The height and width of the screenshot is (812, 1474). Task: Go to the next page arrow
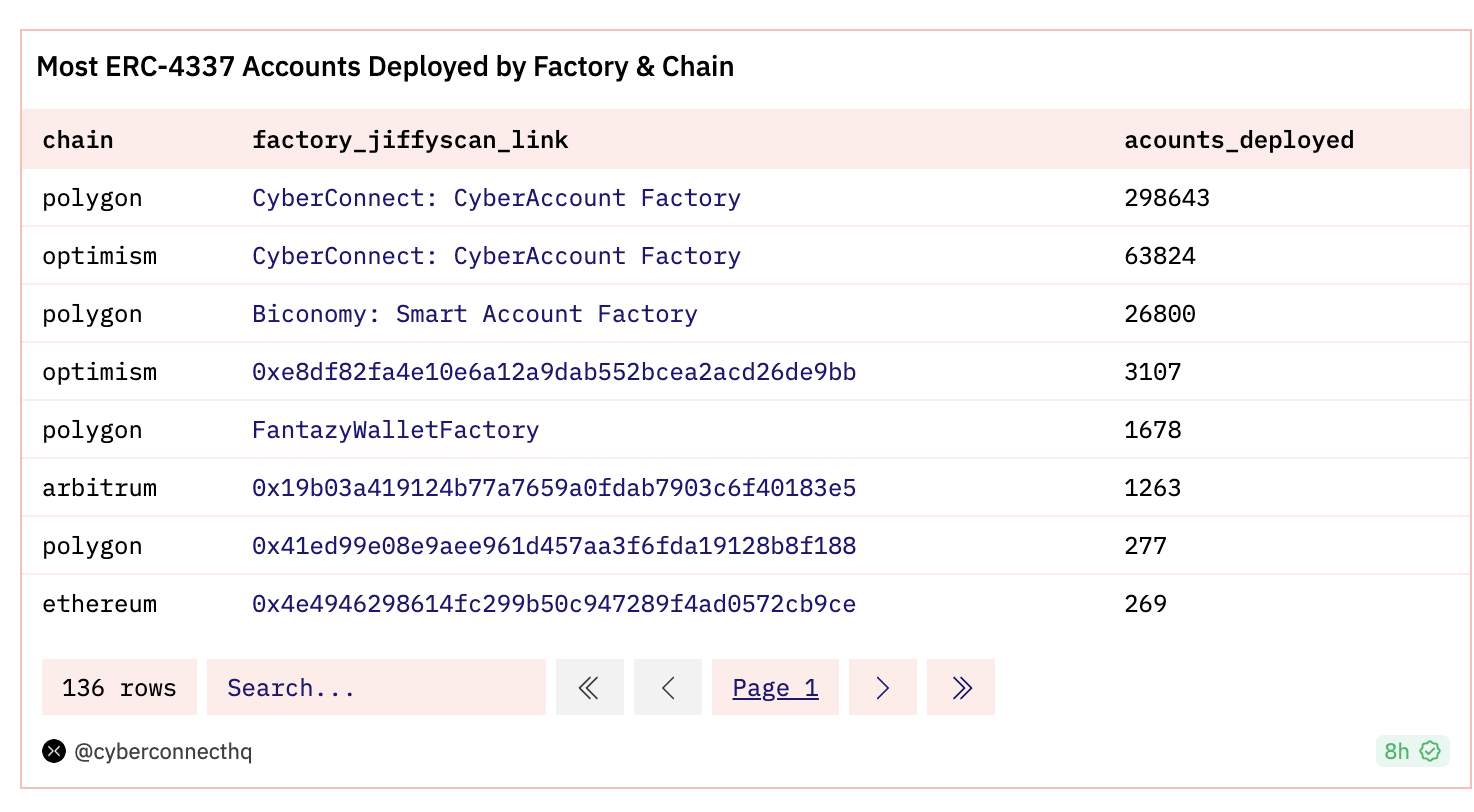tap(882, 688)
